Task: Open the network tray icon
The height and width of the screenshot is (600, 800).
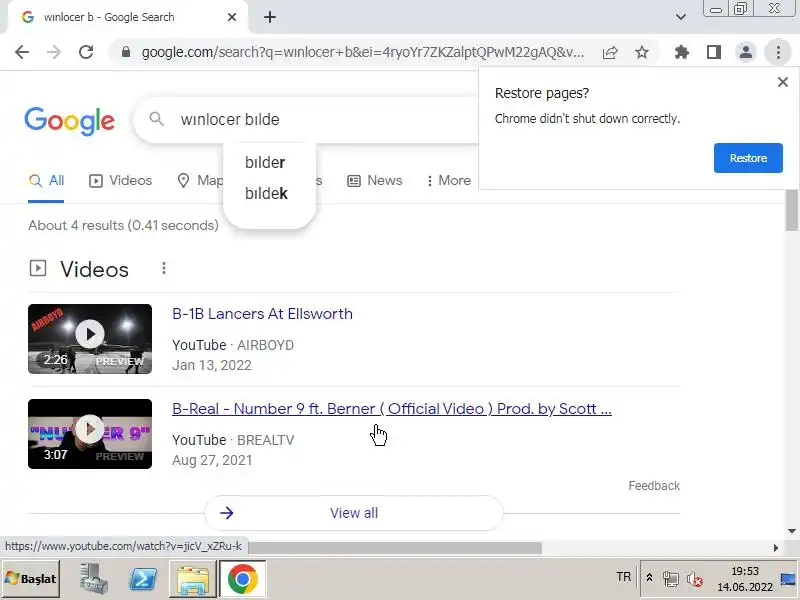Action: tap(670, 579)
